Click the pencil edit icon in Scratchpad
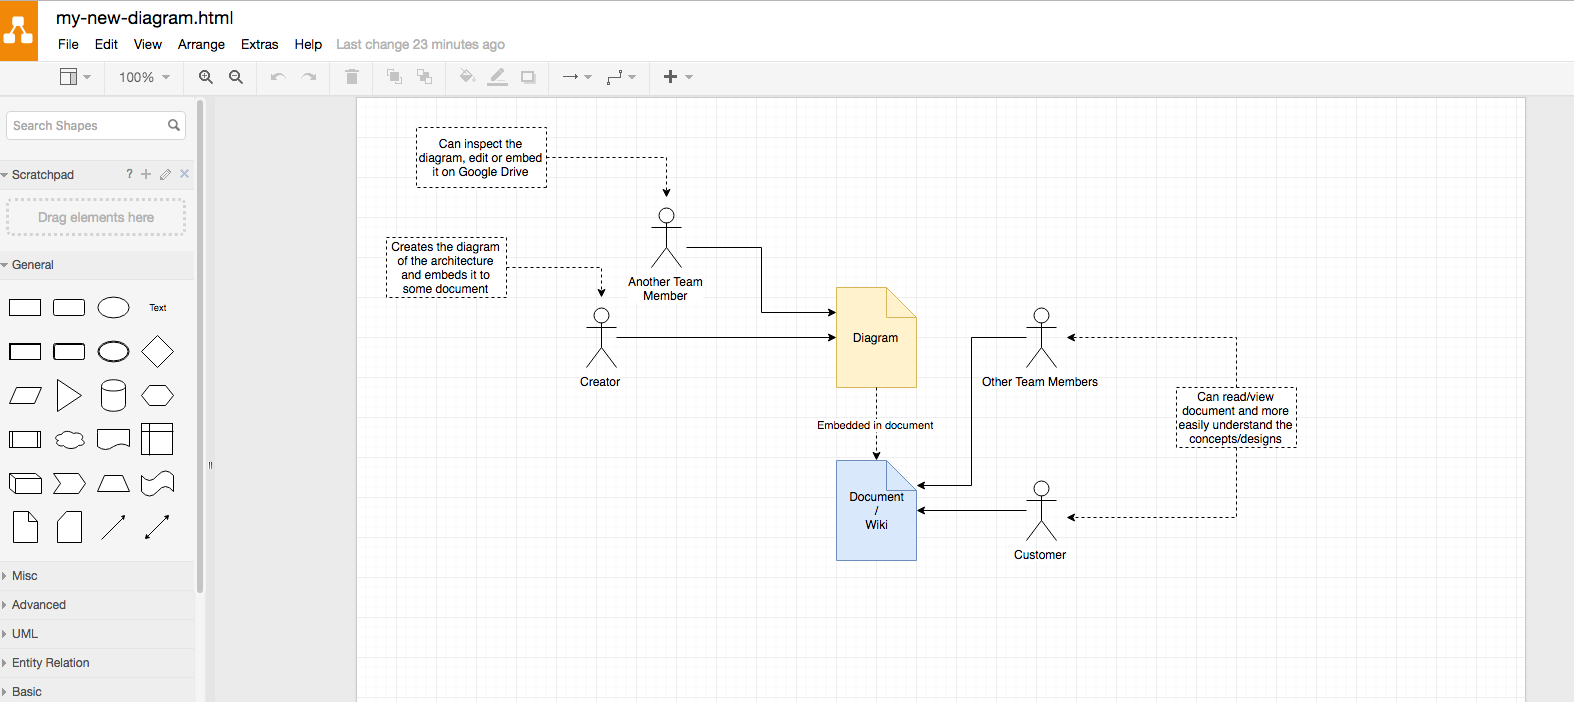Viewport: 1574px width, 702px height. click(x=165, y=174)
